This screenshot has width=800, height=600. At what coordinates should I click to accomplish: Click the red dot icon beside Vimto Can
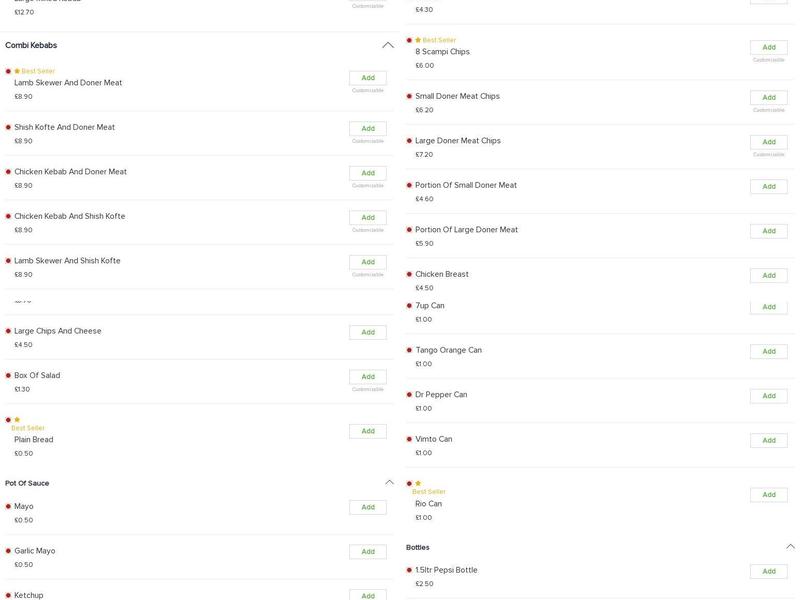[x=409, y=440]
